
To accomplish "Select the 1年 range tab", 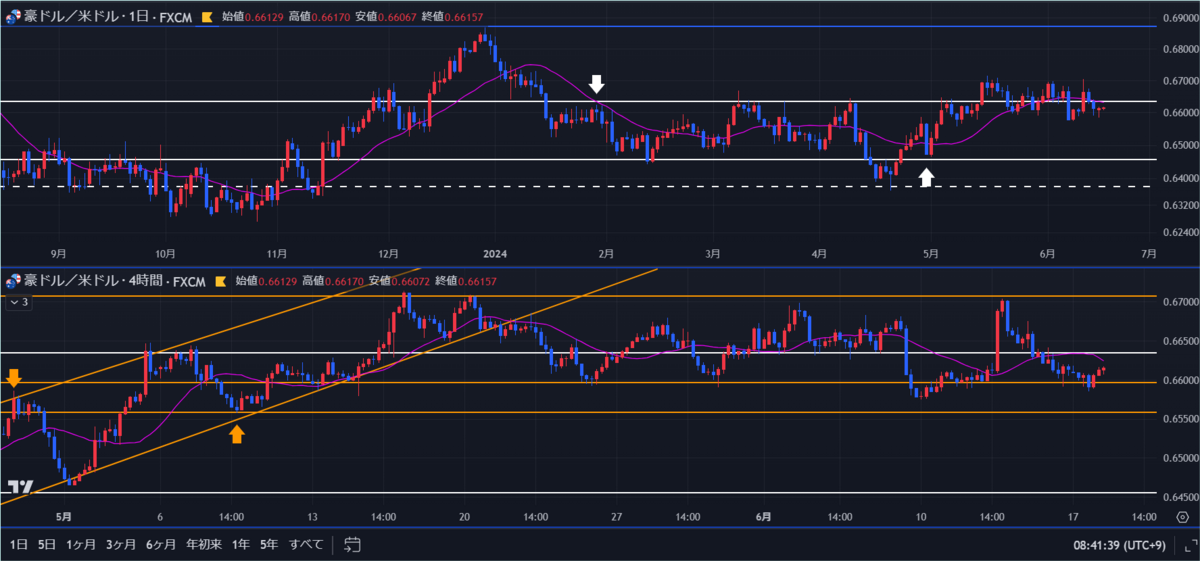I will [241, 545].
